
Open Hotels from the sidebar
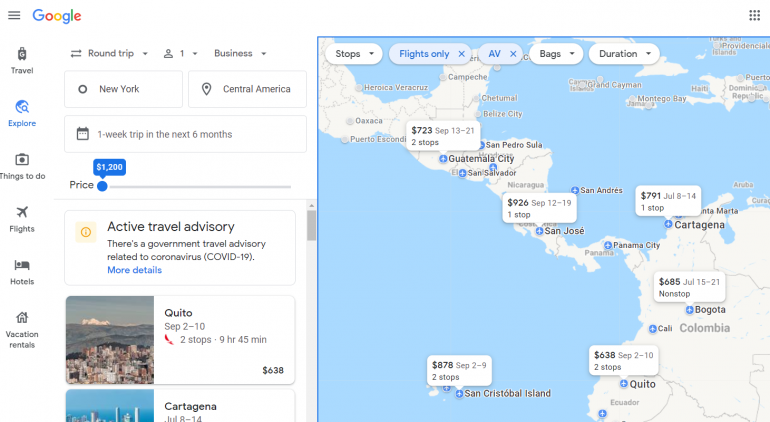pos(22,271)
